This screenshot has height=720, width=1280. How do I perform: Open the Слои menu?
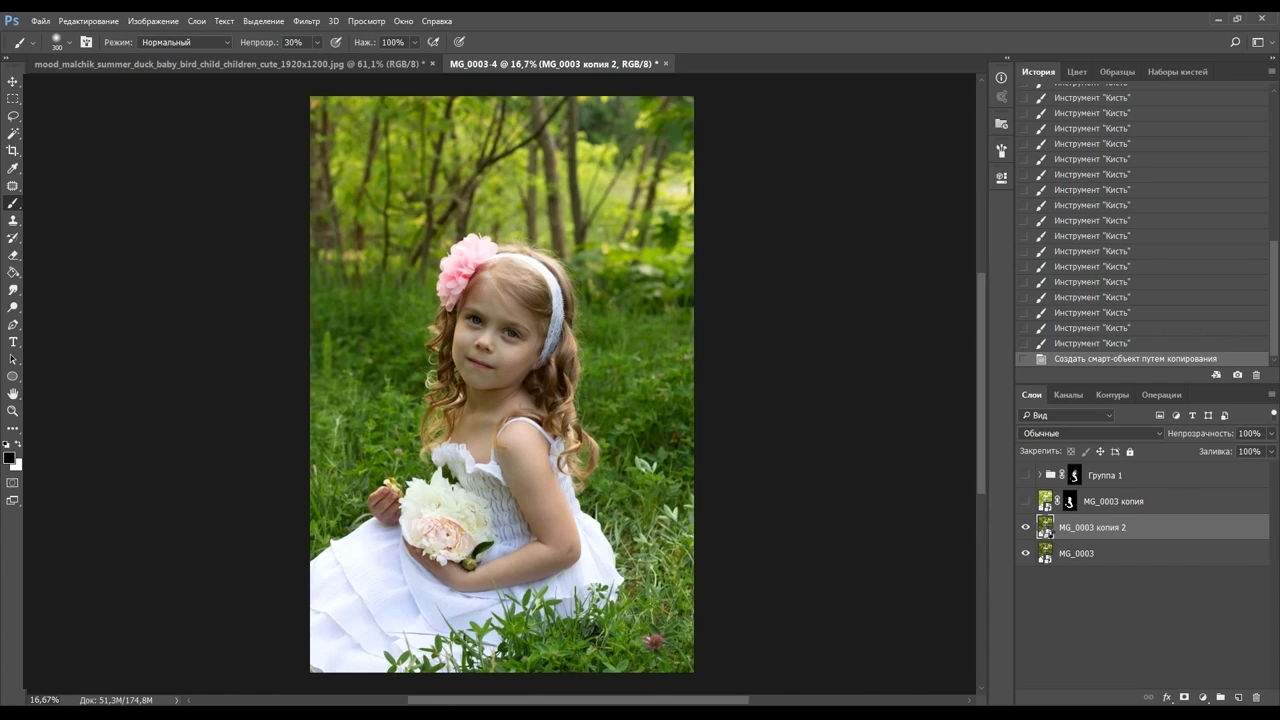tap(197, 21)
